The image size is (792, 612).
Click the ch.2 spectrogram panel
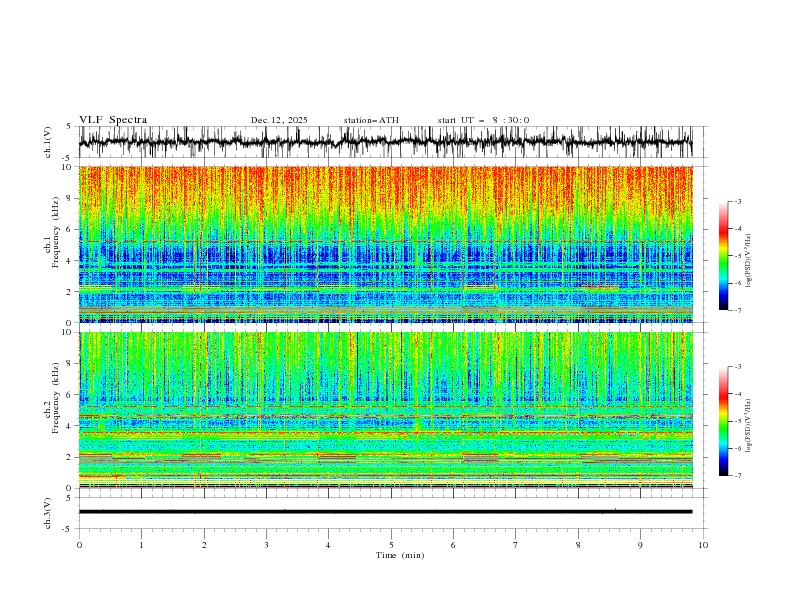(x=385, y=410)
